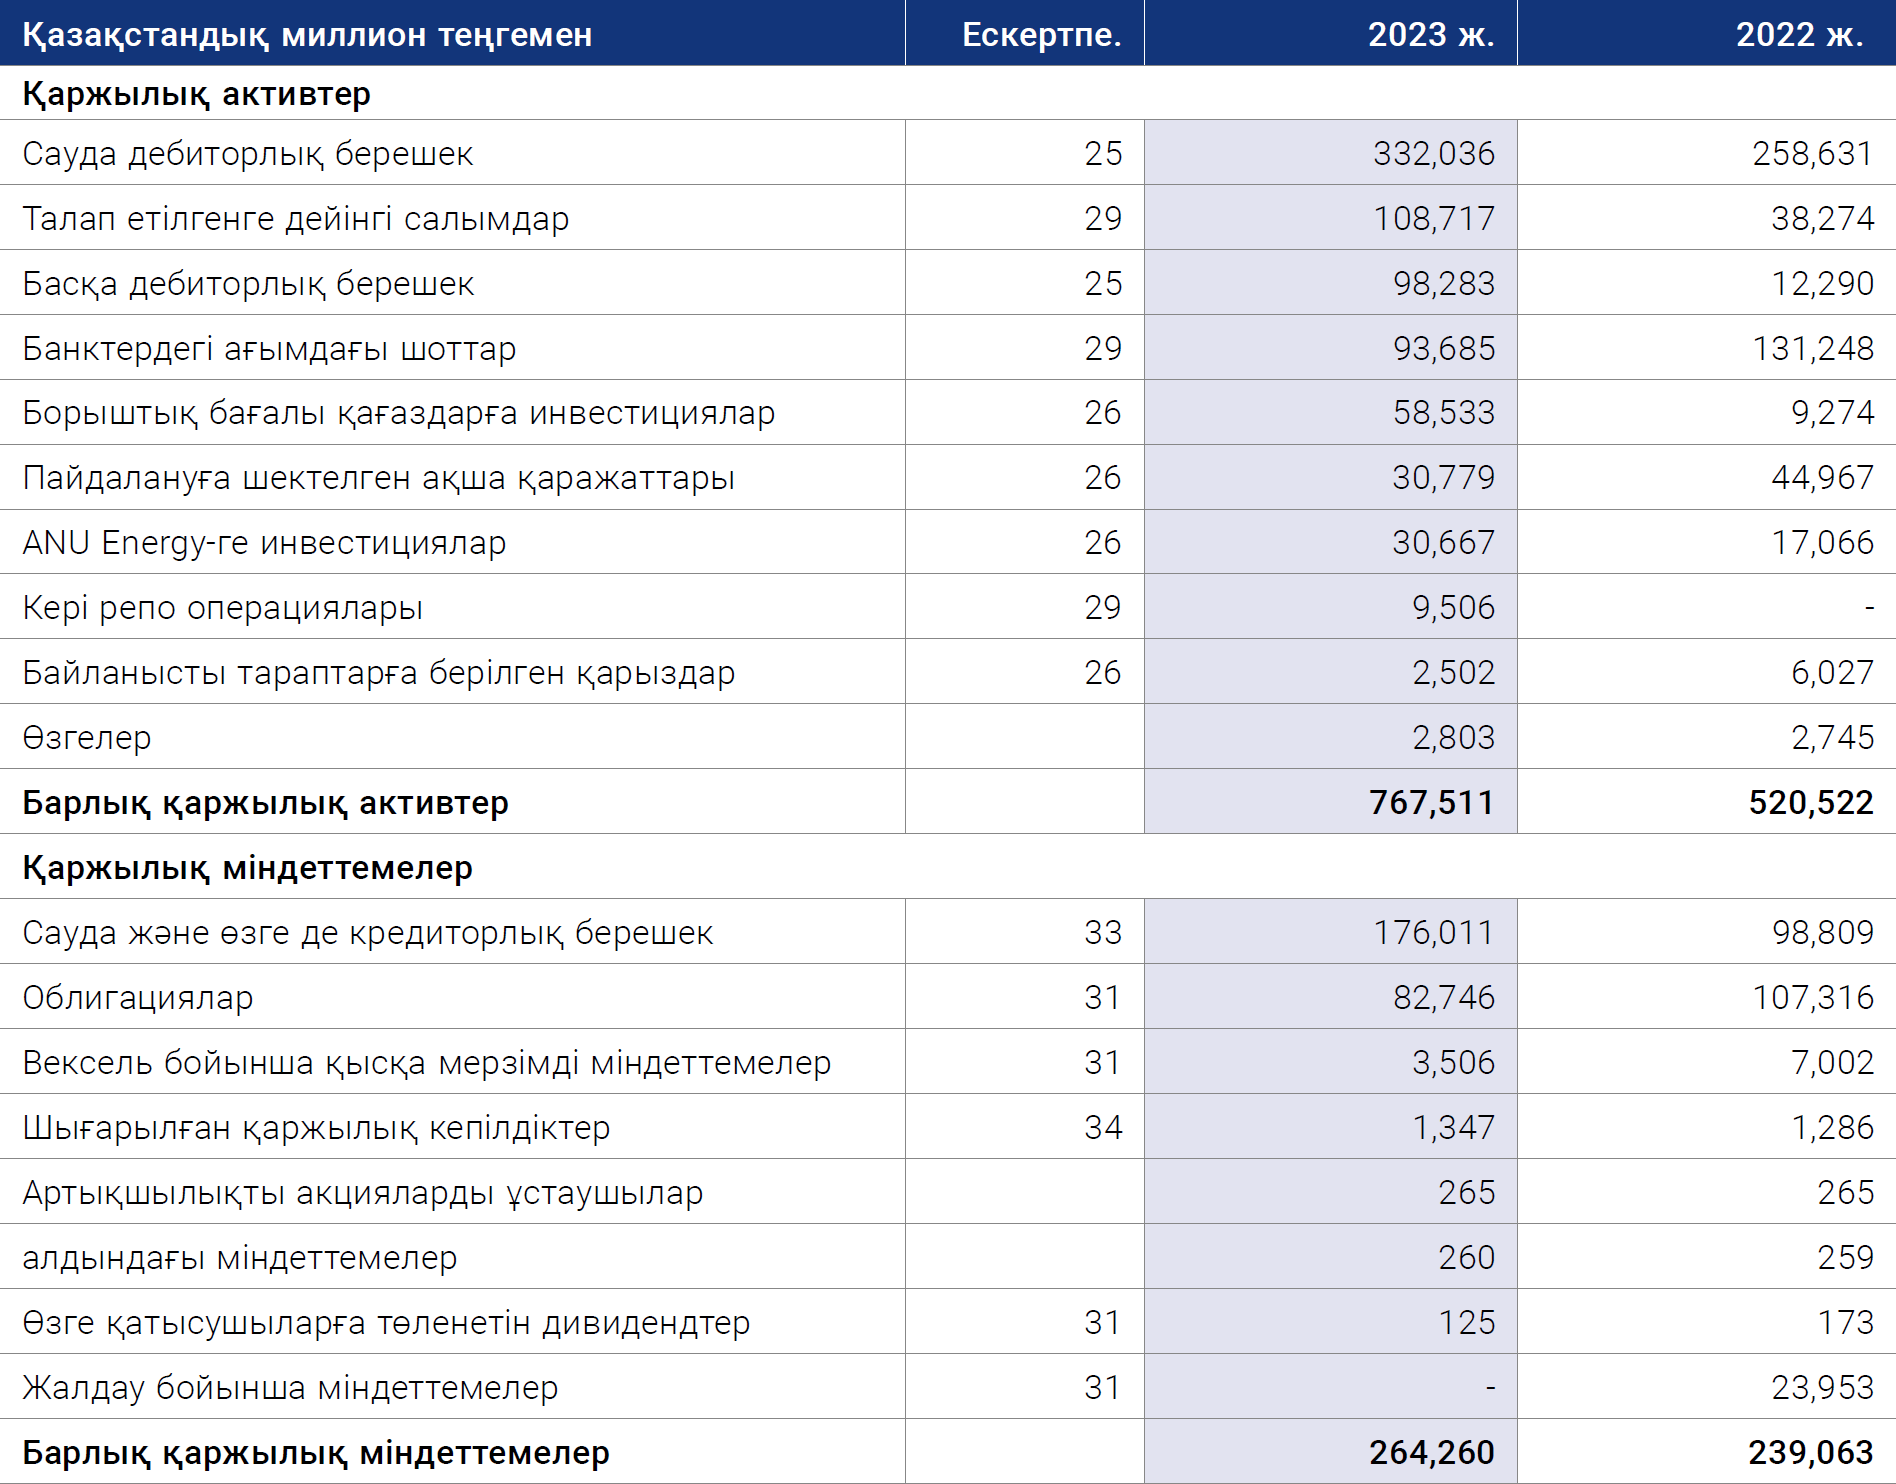Click the total 767,511
The image size is (1896, 1484).
point(1432,803)
